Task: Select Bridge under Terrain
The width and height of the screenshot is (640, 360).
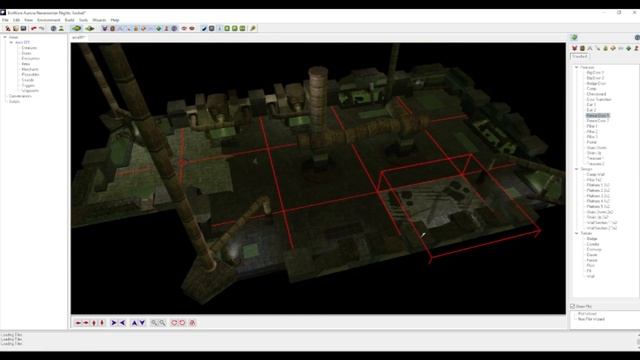Action: point(592,239)
